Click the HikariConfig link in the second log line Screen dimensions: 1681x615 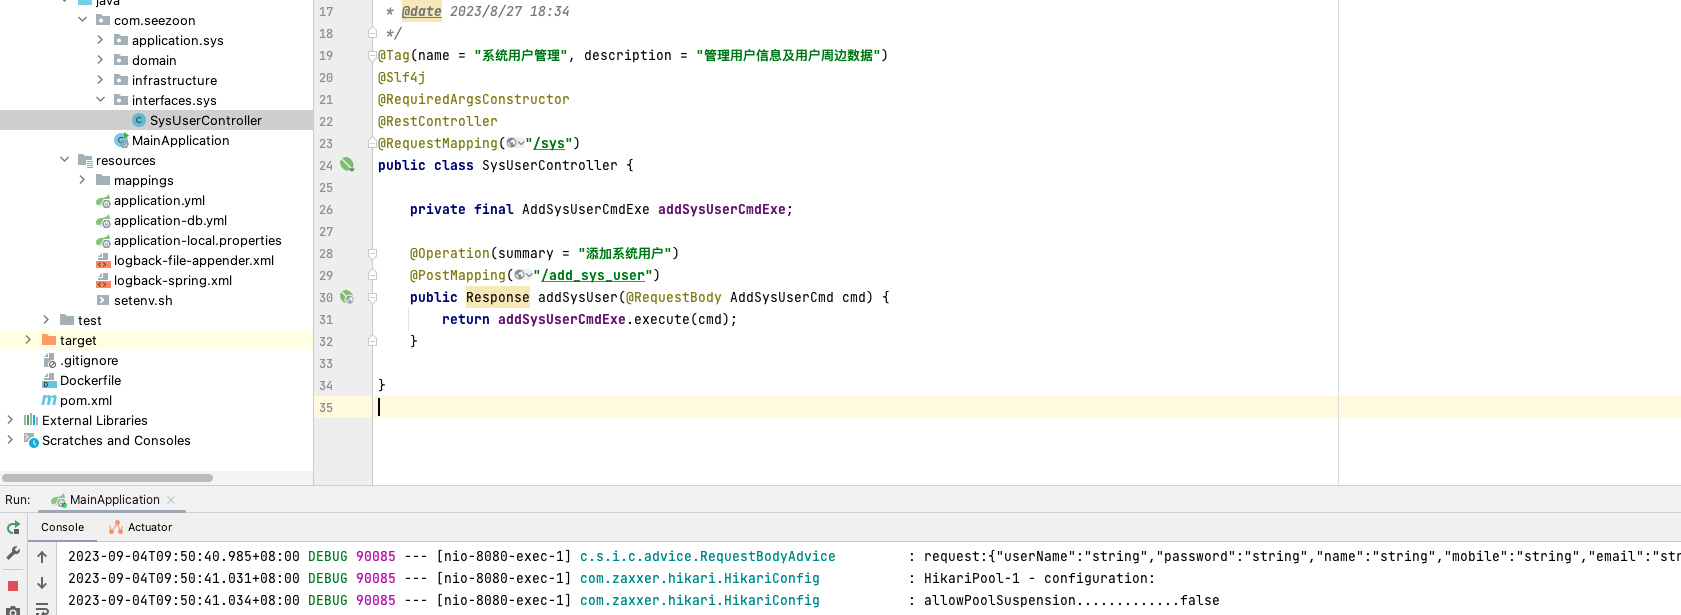click(699, 579)
